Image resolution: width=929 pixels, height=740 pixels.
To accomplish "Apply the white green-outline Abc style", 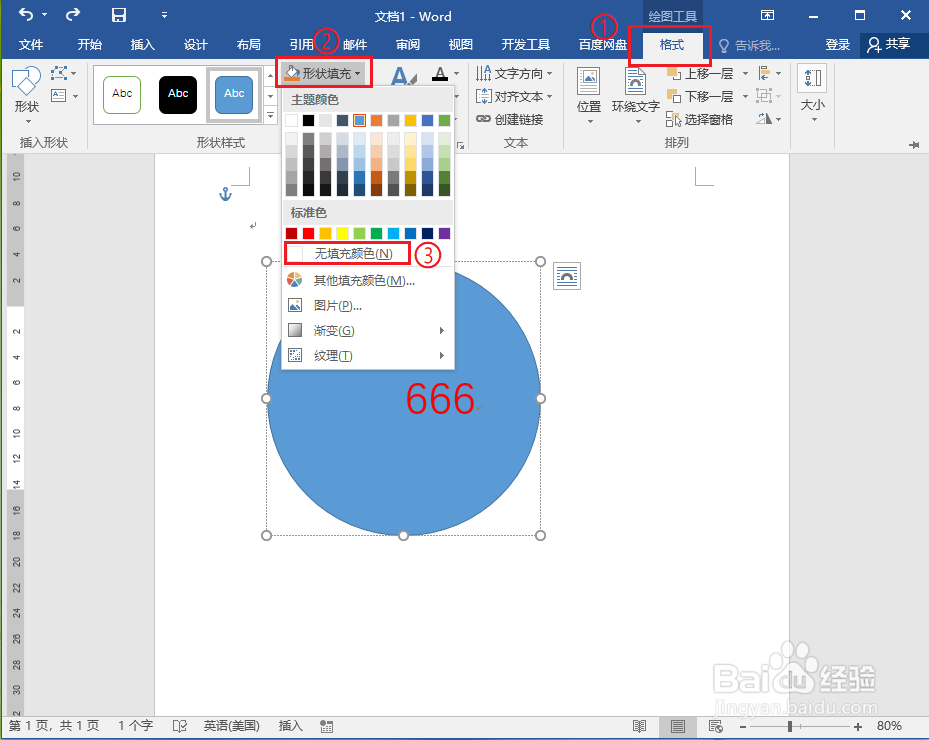I will 122,94.
